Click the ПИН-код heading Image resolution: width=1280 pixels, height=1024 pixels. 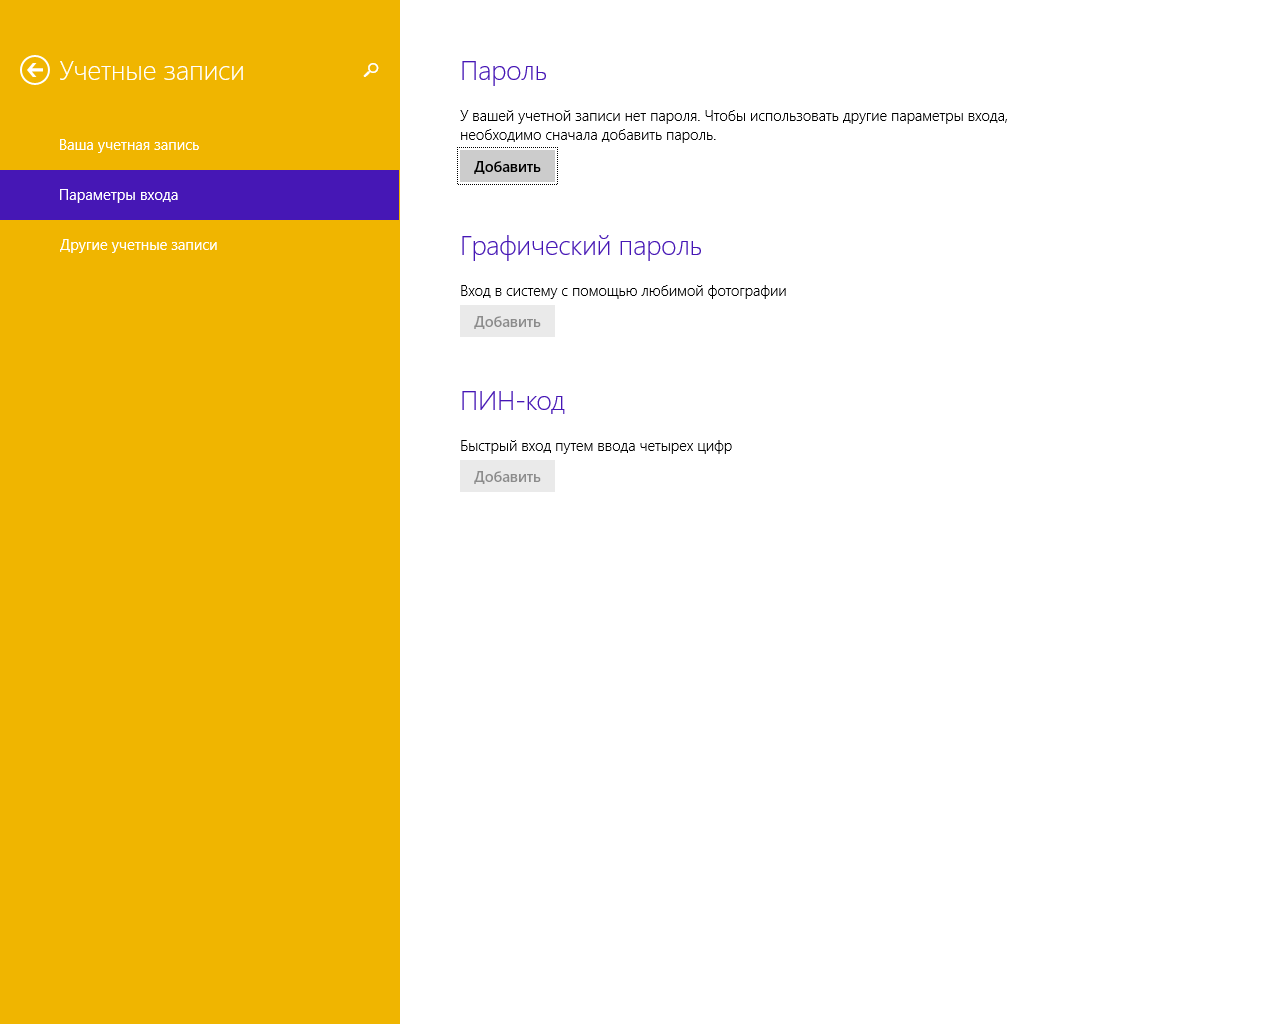pos(512,401)
